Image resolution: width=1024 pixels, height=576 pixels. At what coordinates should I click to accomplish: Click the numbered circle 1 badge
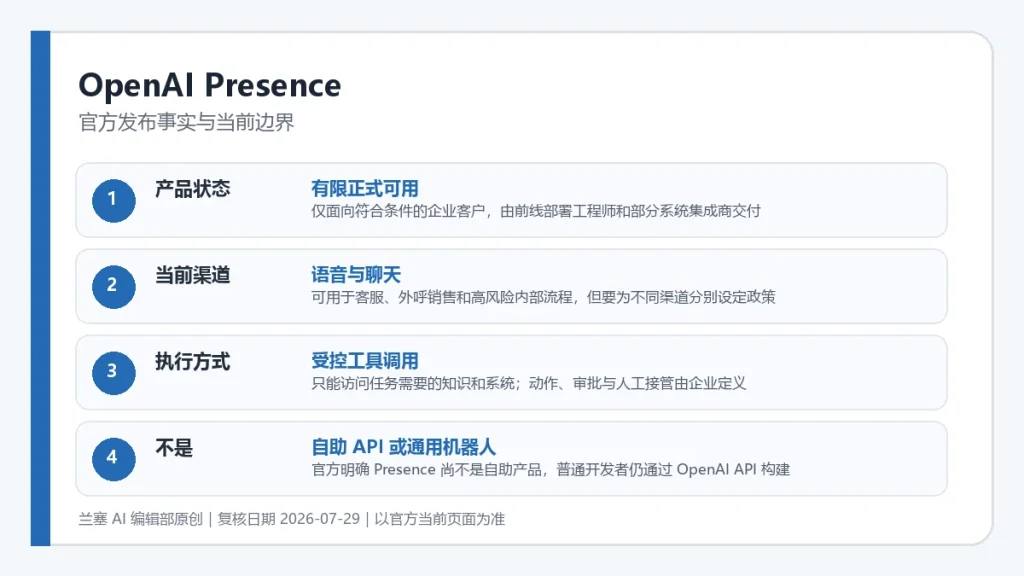[x=114, y=200]
